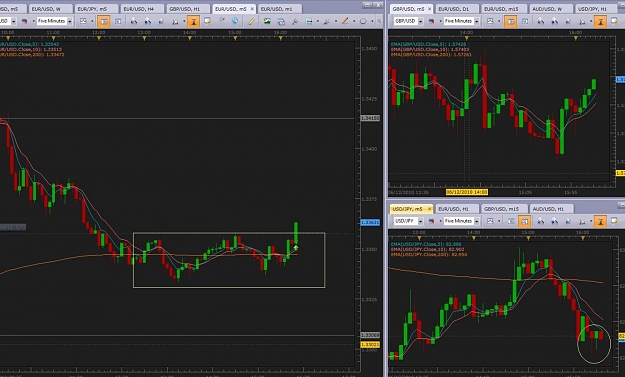625x377 pixels.
Task: Click the flag icon in EUR/USD toolbar
Action: [x=25, y=21]
